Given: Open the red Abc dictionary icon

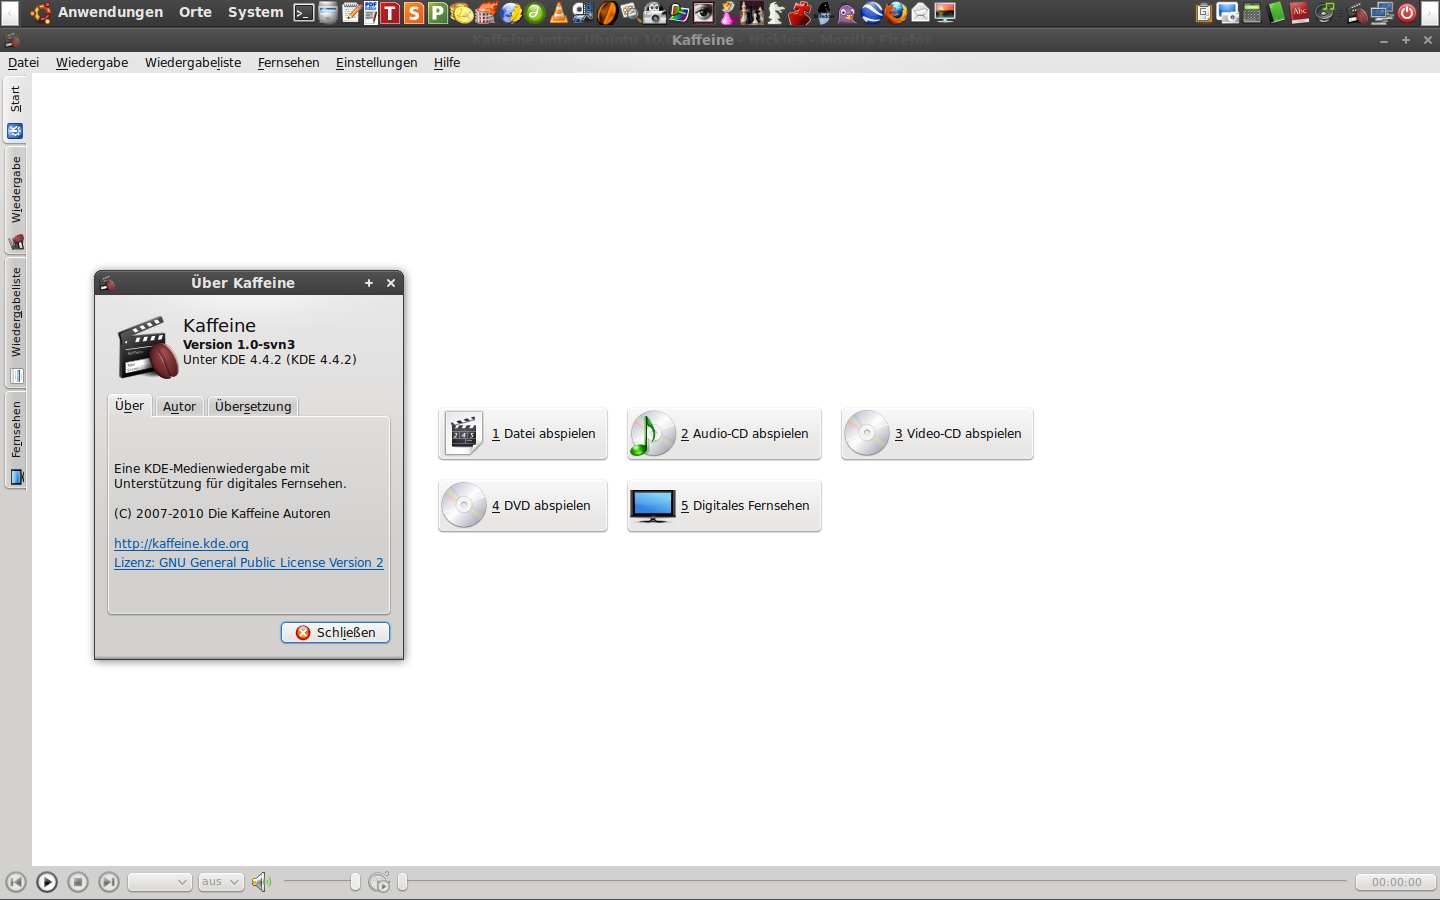Looking at the screenshot, I should tap(1299, 13).
